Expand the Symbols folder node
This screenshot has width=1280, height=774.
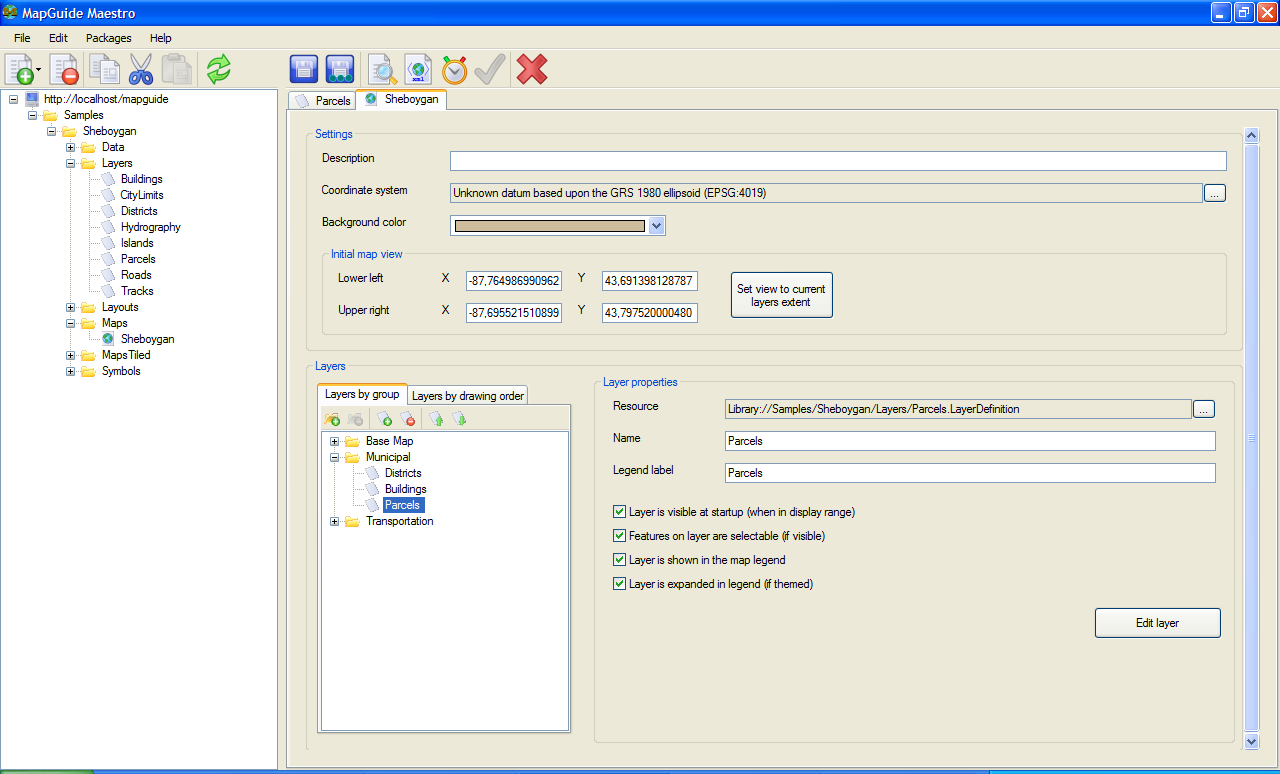click(x=70, y=371)
